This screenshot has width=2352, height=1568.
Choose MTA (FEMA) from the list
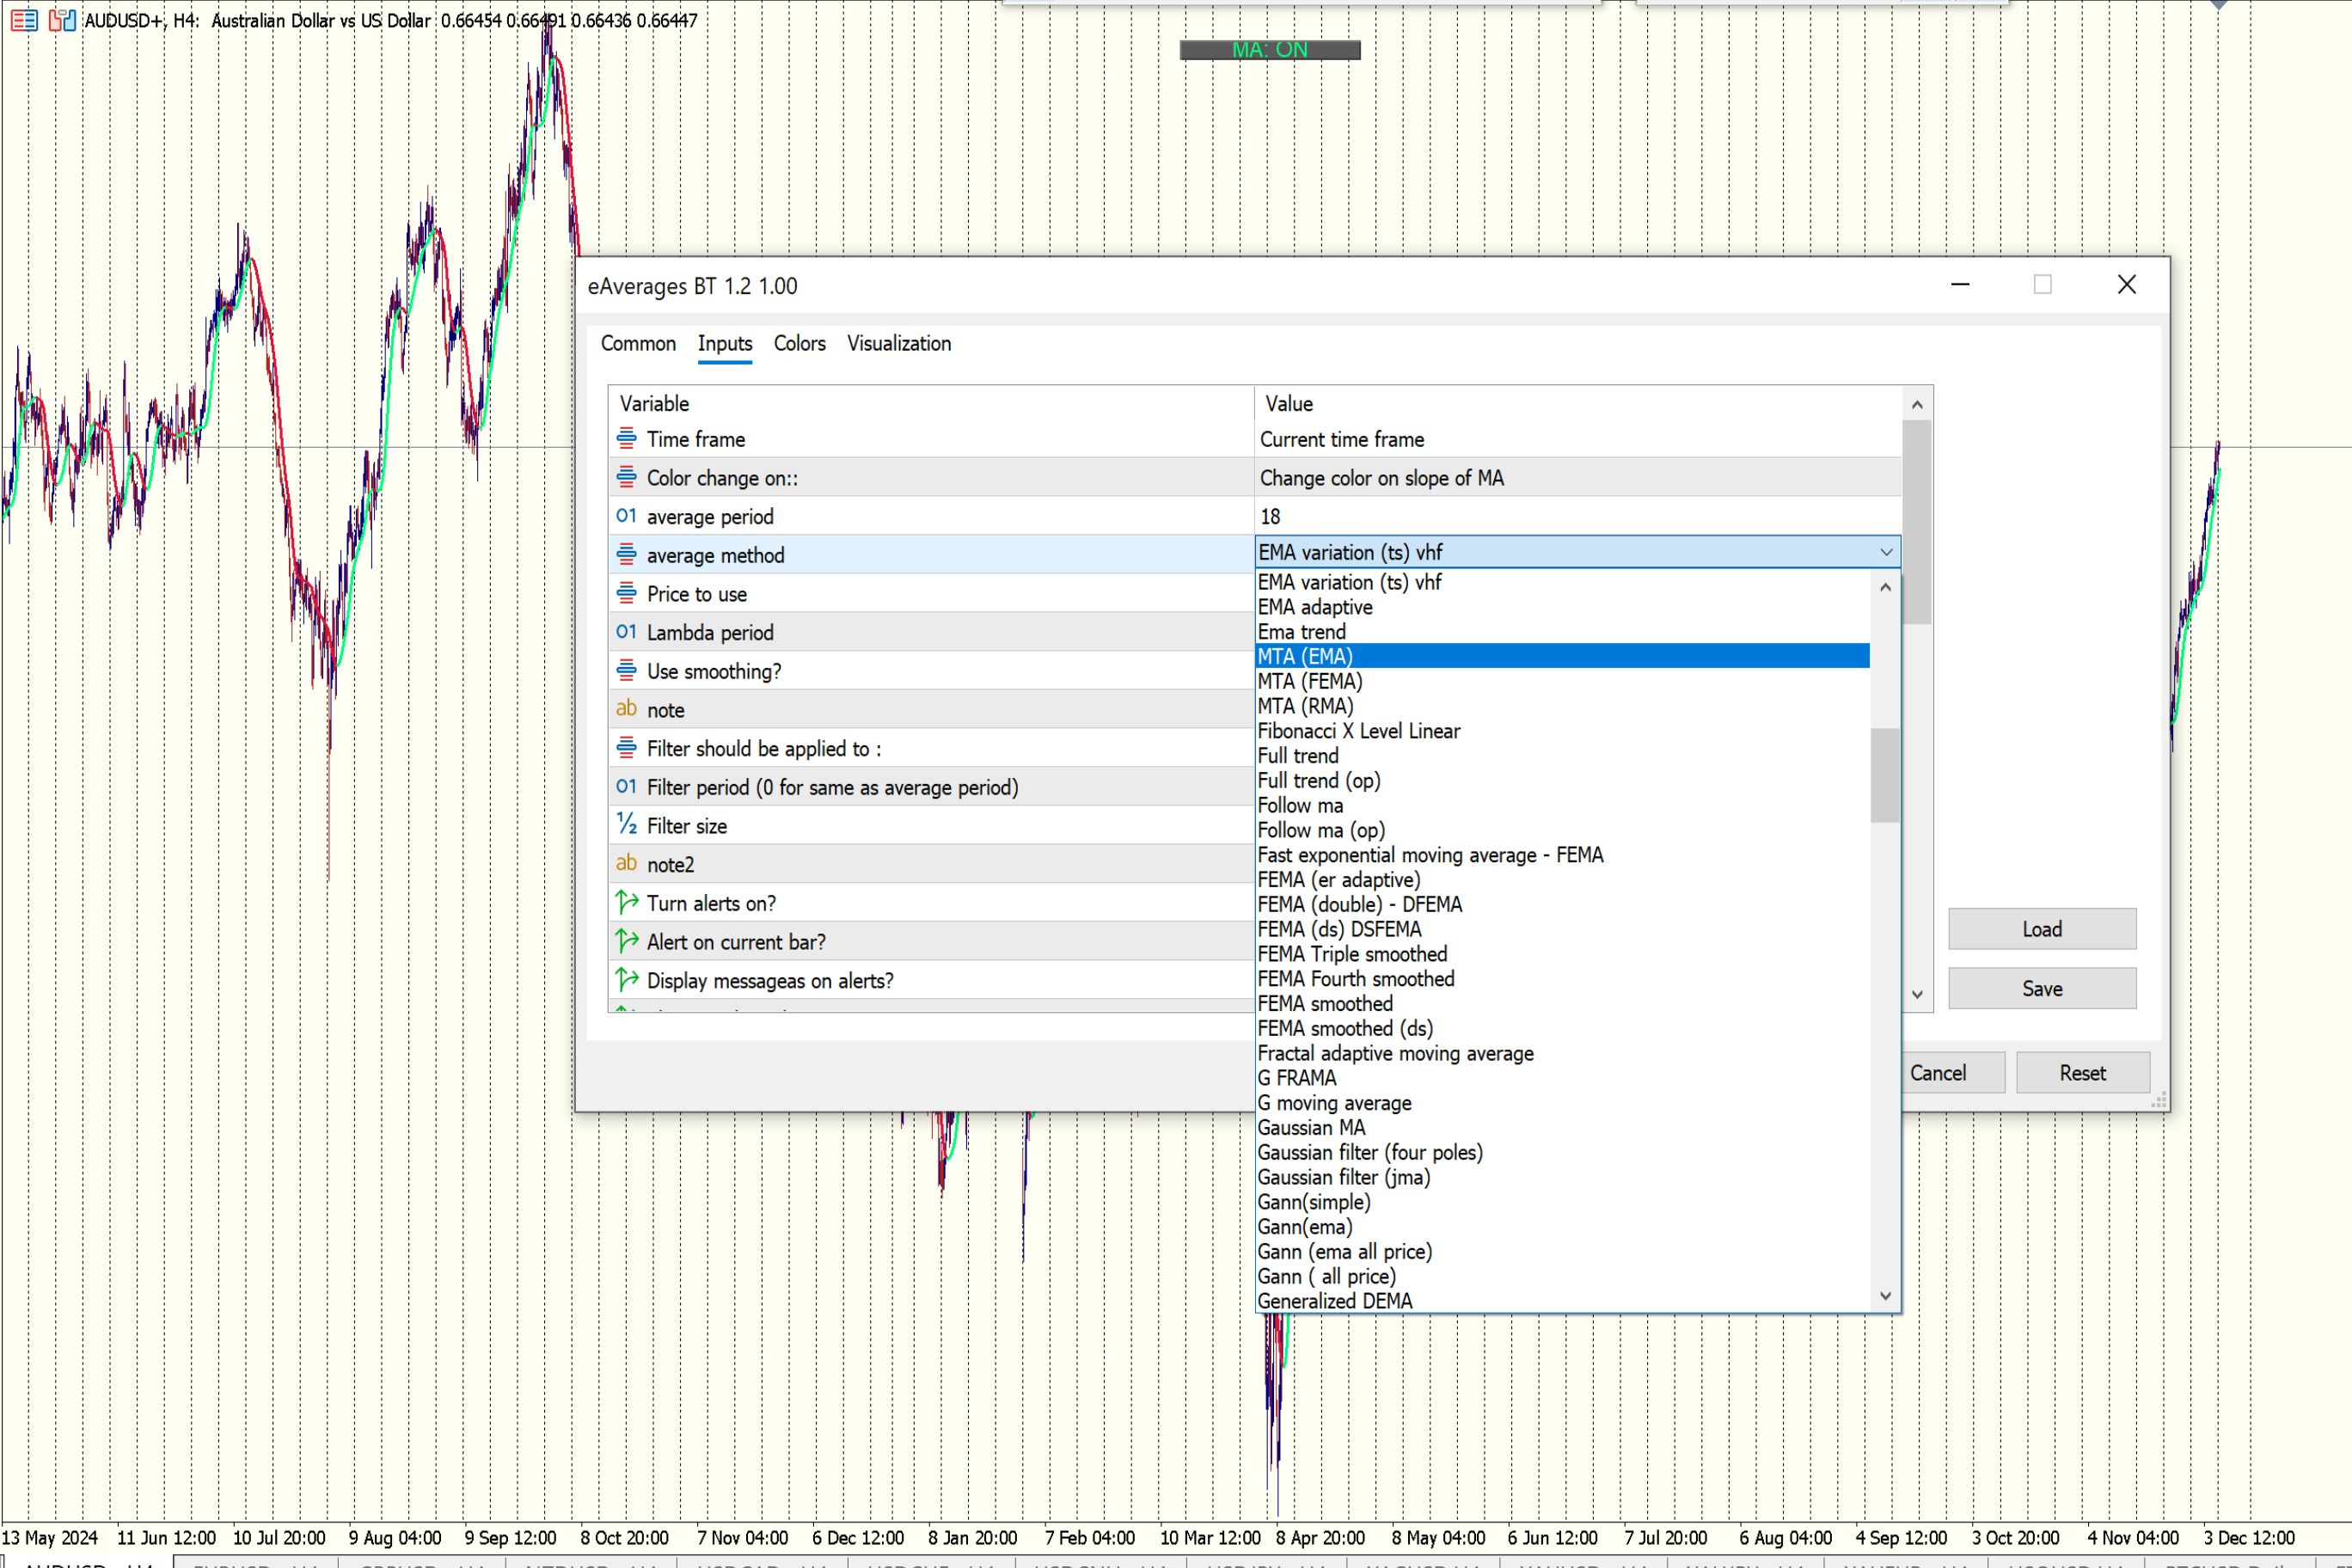click(1309, 681)
